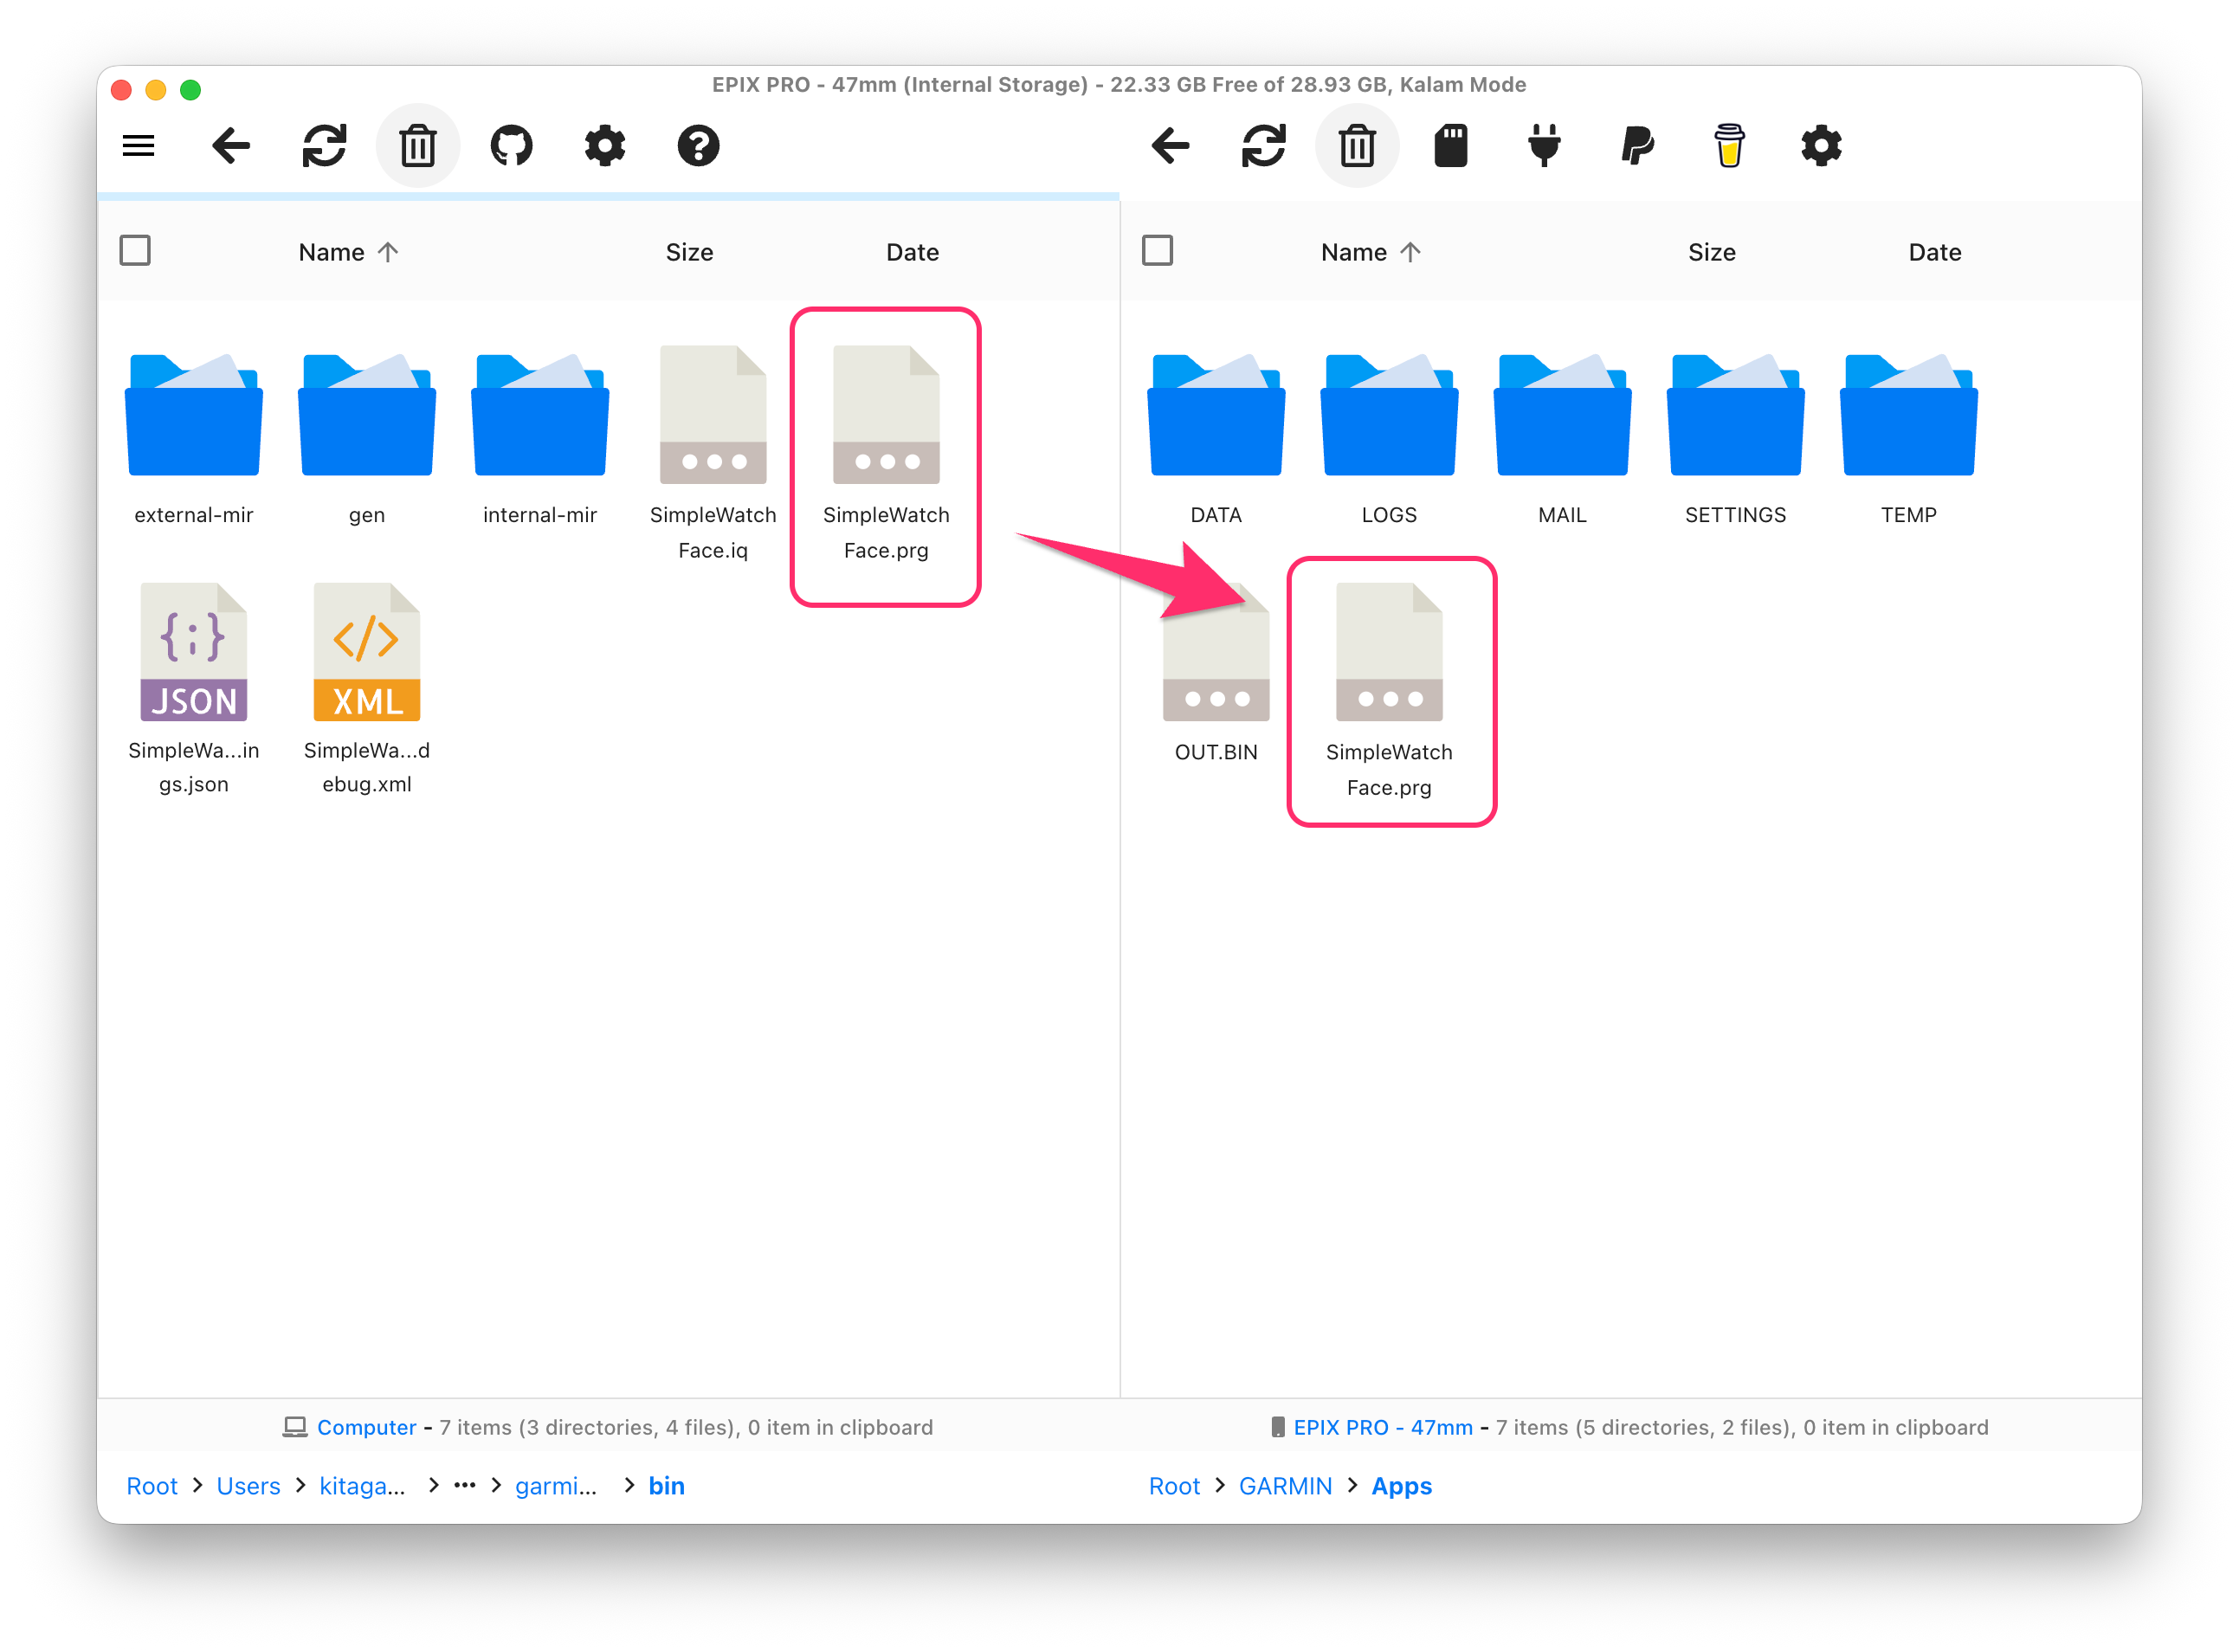Open the hamburger menu in left pane
Image resolution: width=2239 pixels, height=1652 pixels.
click(x=139, y=146)
